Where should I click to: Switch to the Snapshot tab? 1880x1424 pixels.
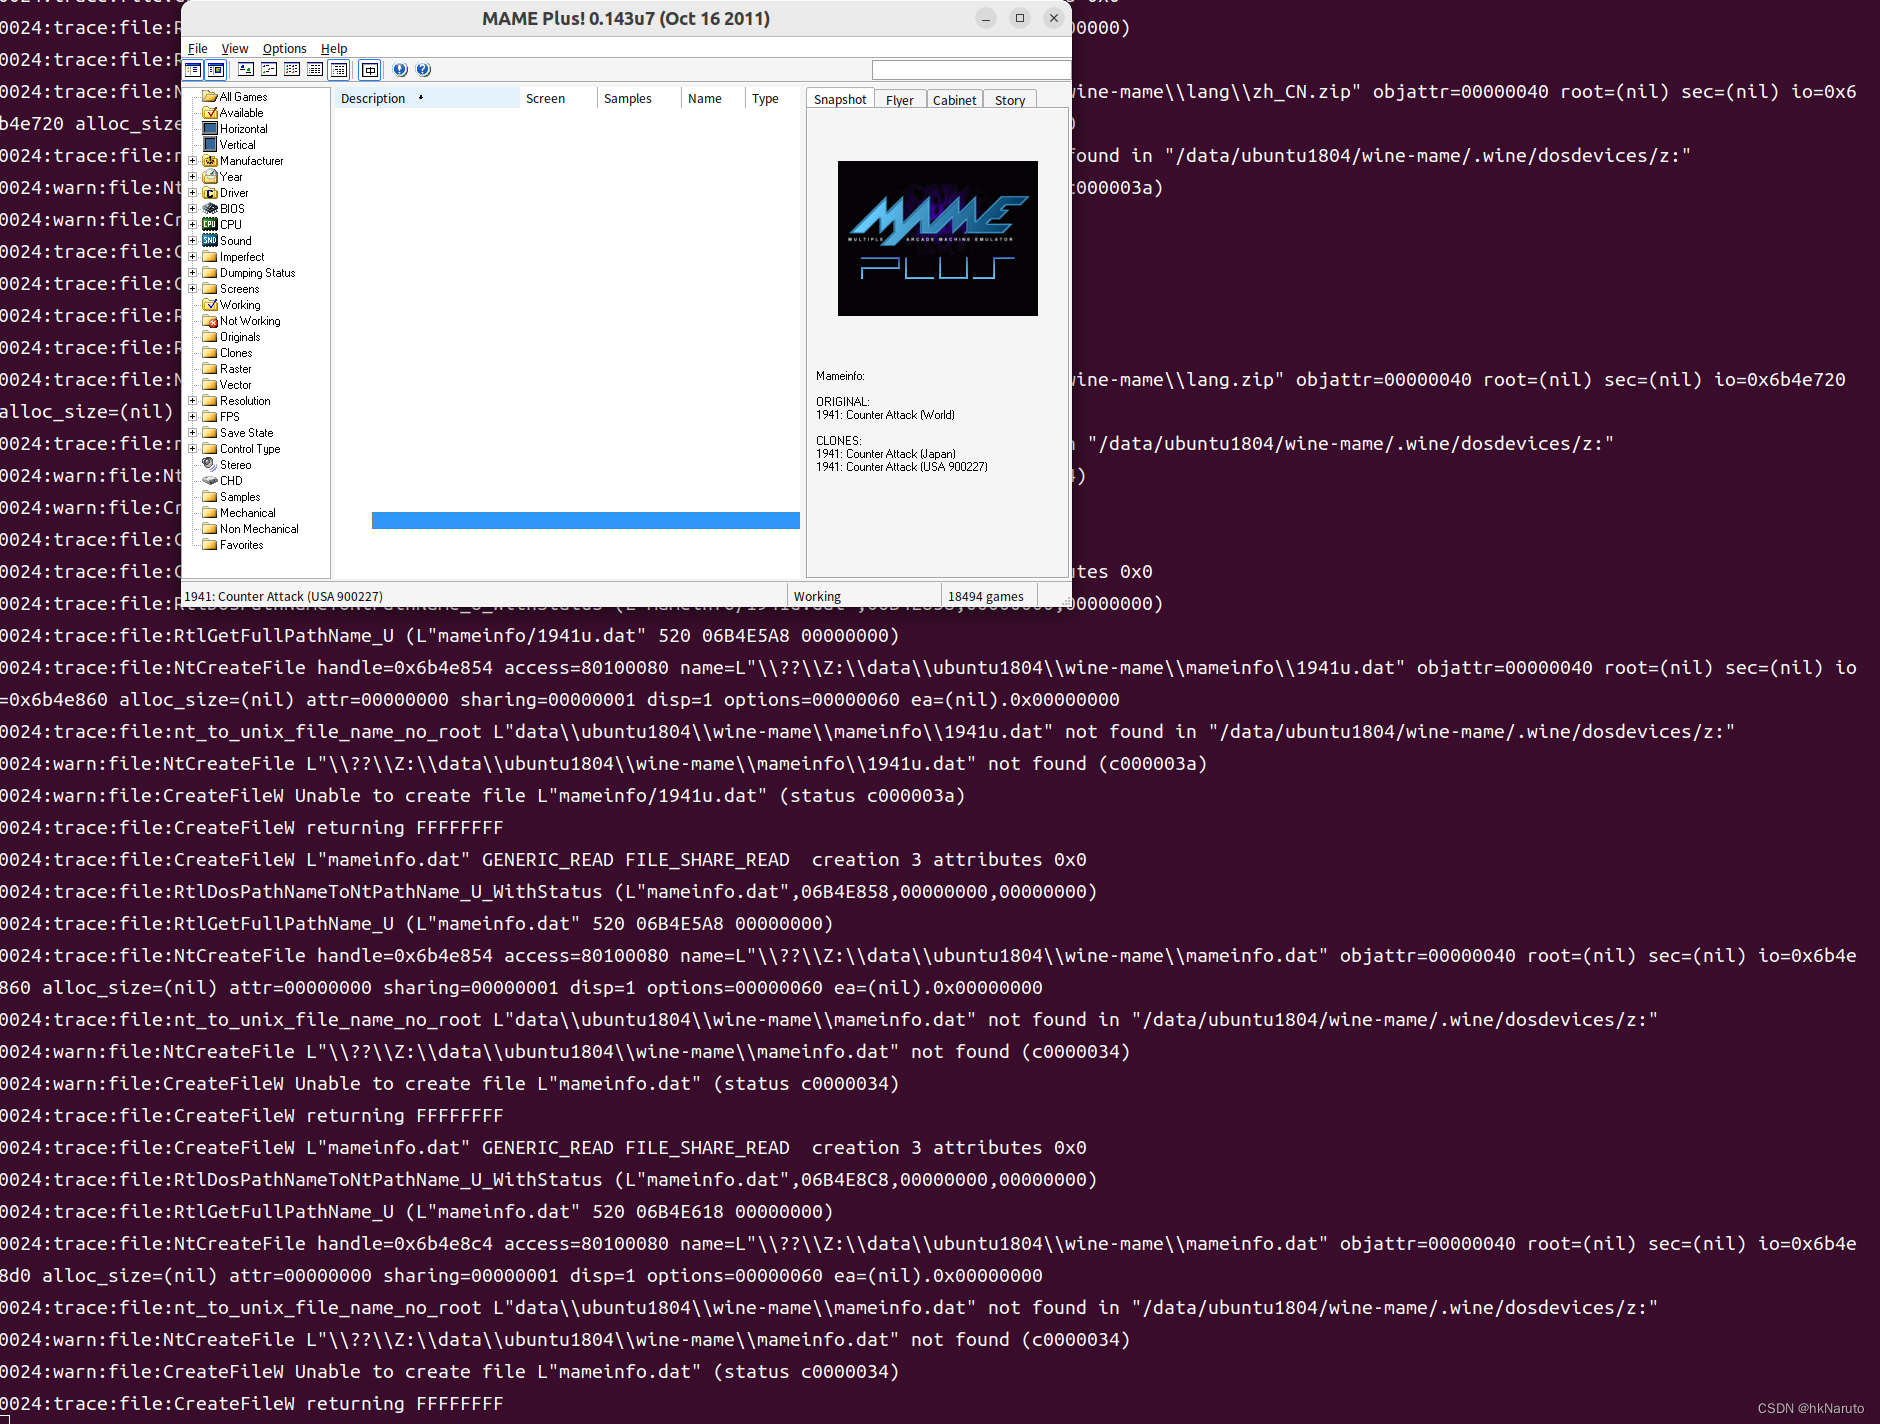coord(840,99)
